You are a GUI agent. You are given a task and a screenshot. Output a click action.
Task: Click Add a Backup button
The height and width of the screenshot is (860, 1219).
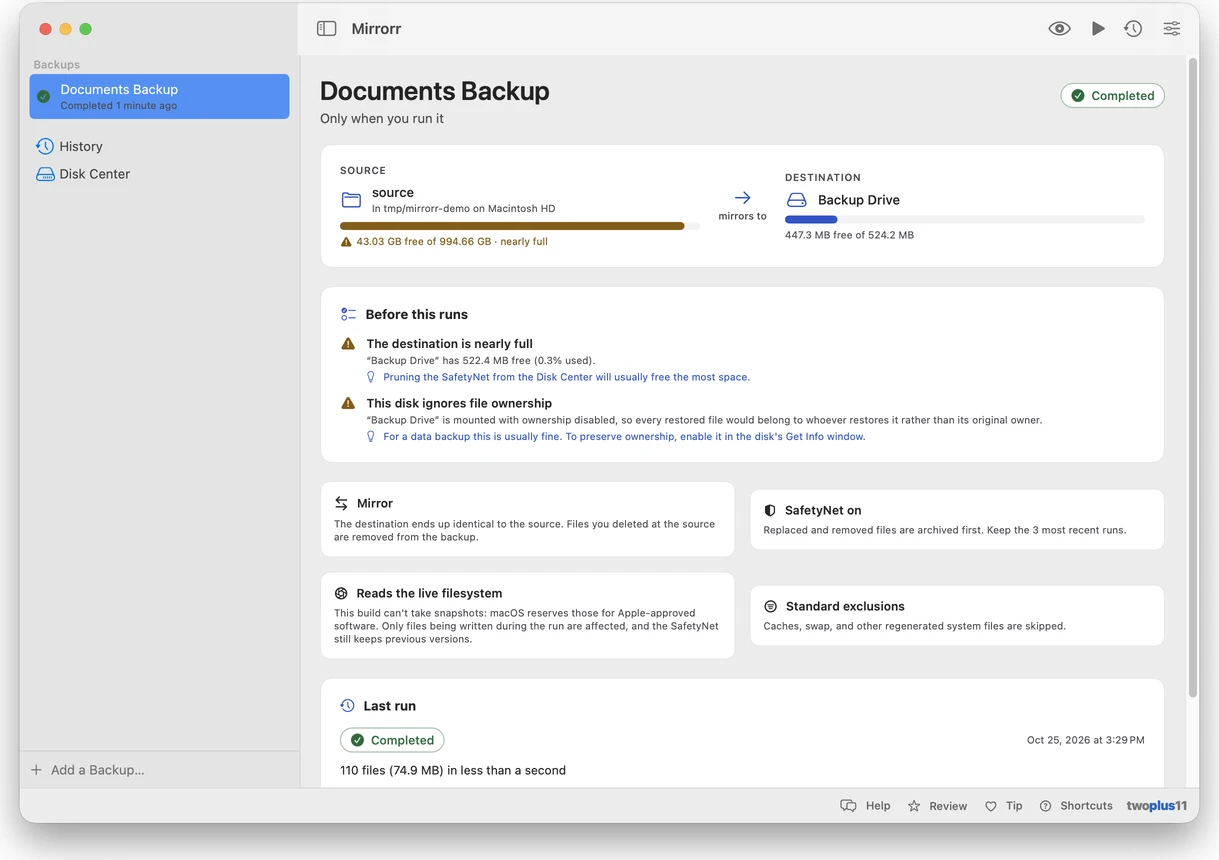(x=88, y=770)
